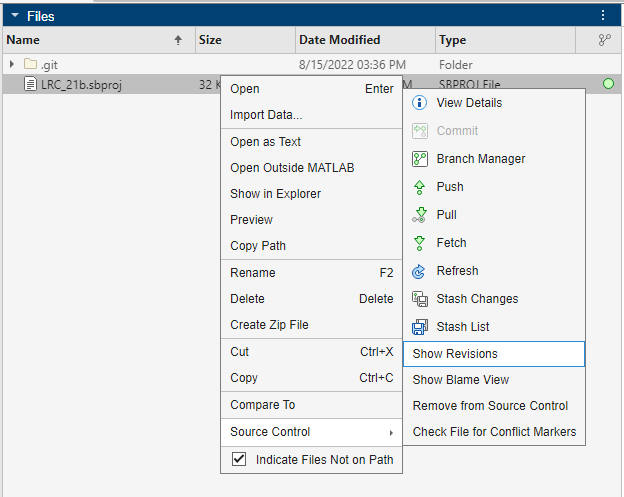Select Show Revisions menu entry

pyautogui.click(x=455, y=353)
